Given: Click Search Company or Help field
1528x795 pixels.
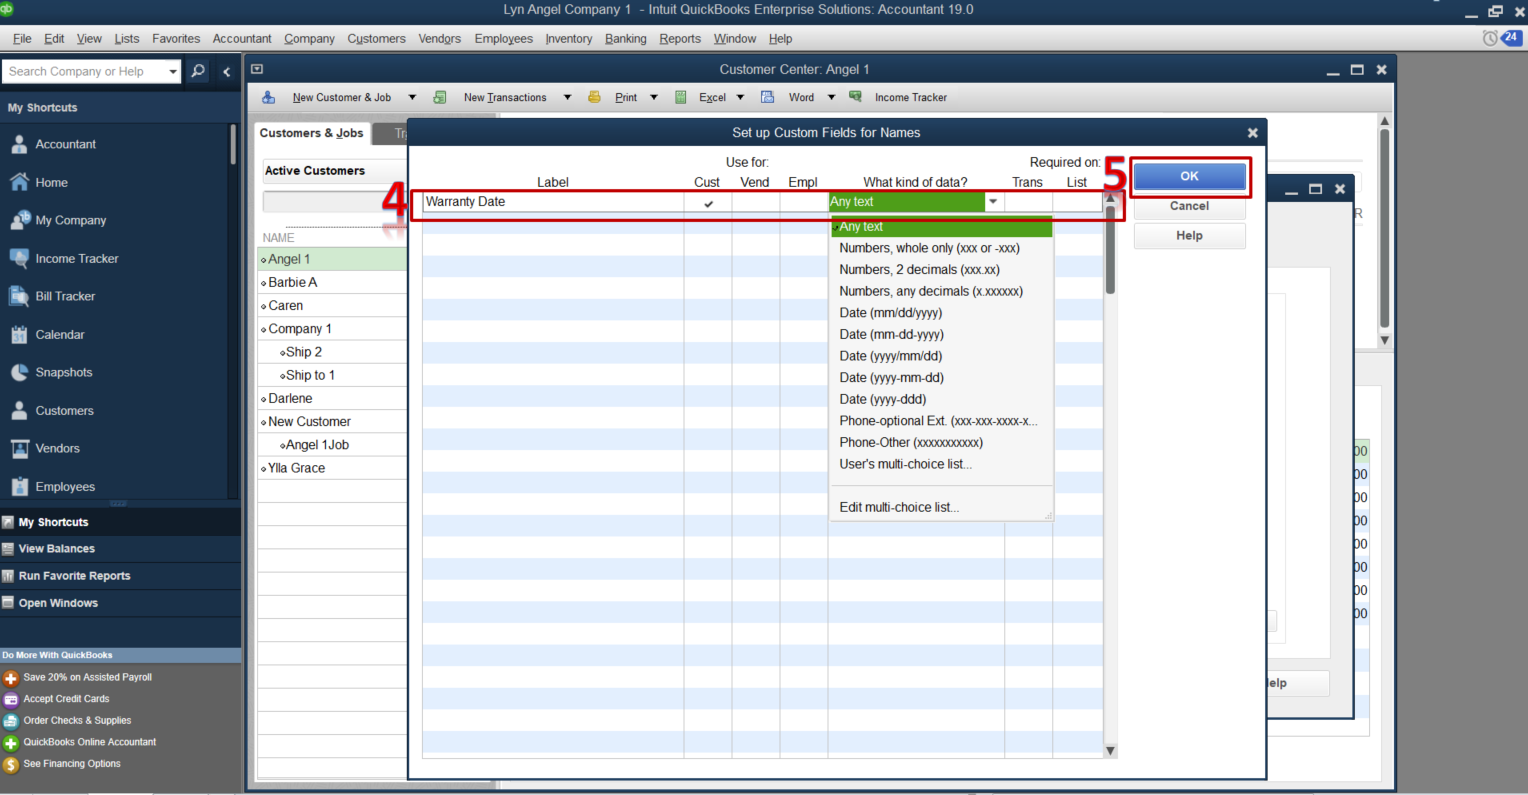Looking at the screenshot, I should [85, 71].
